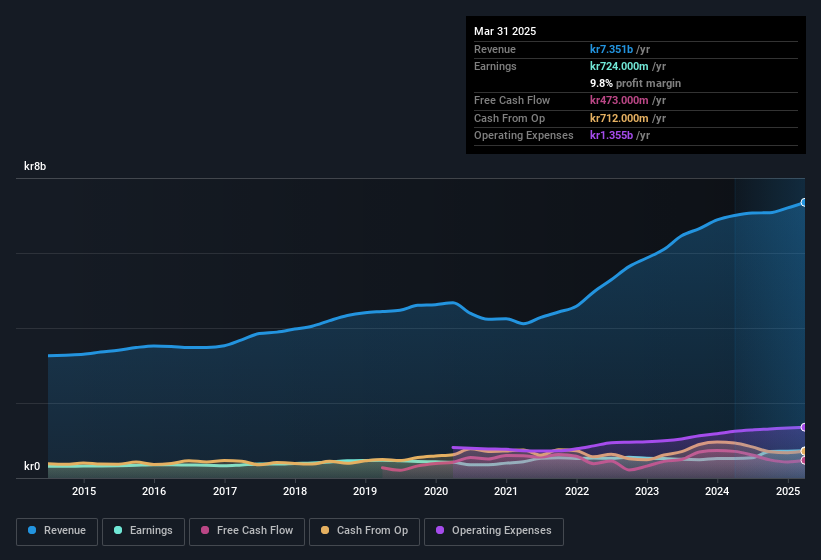
Task: Click the 2018 x-axis label
Action: tap(295, 491)
